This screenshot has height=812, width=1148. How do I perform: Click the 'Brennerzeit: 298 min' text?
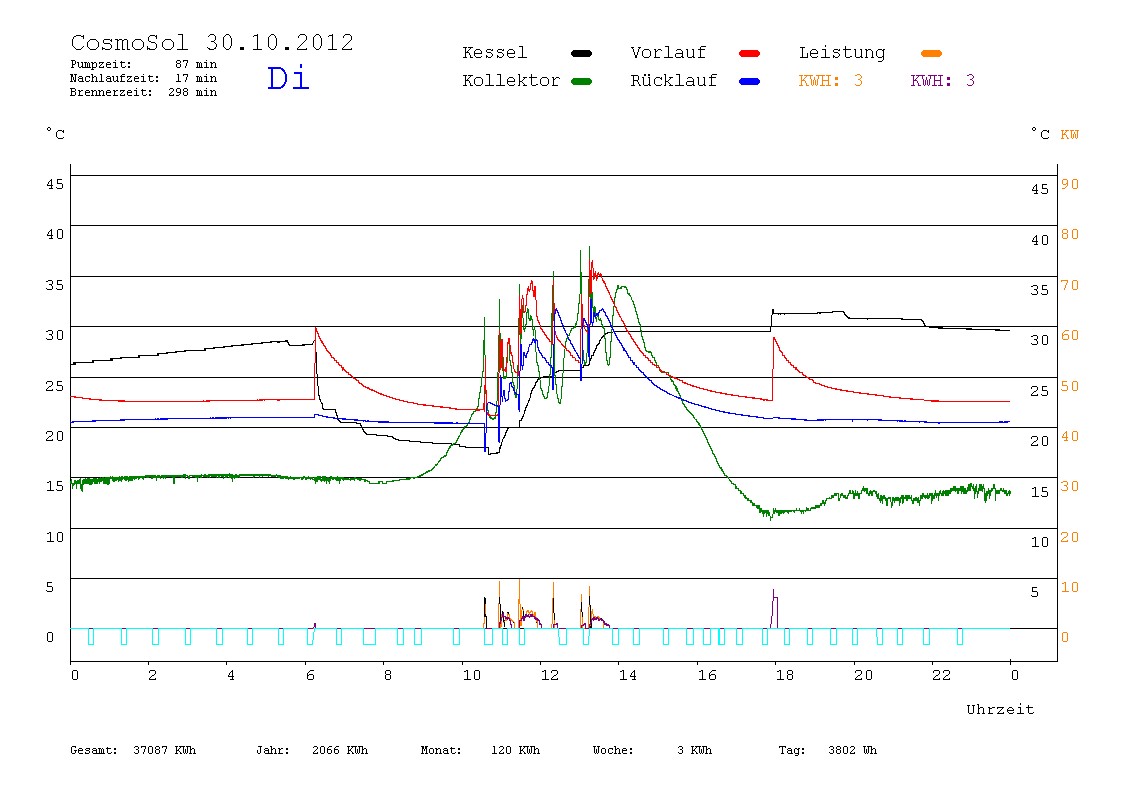(144, 92)
